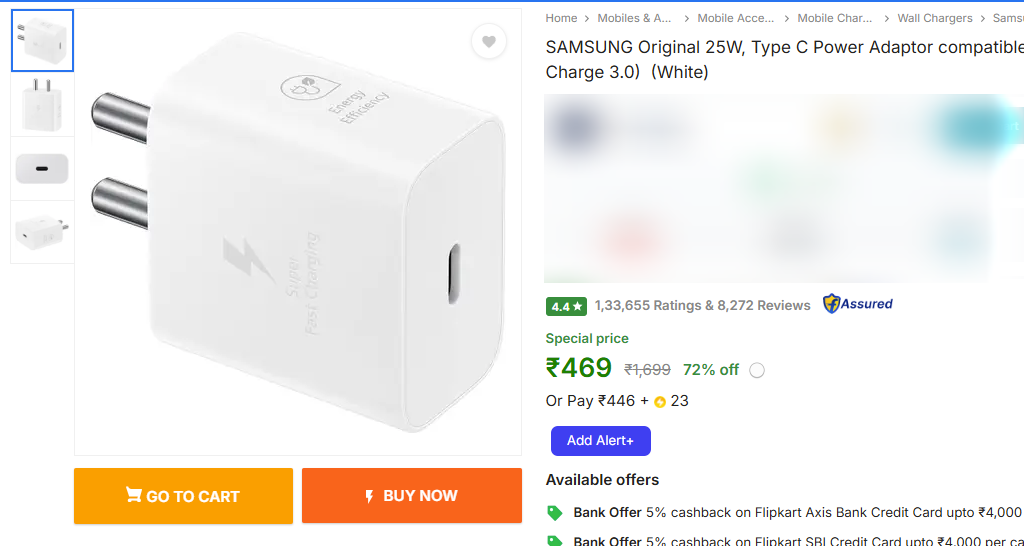Open 1,33,655 Ratings & 8,272 Reviews
This screenshot has height=546, width=1024.
tap(702, 305)
